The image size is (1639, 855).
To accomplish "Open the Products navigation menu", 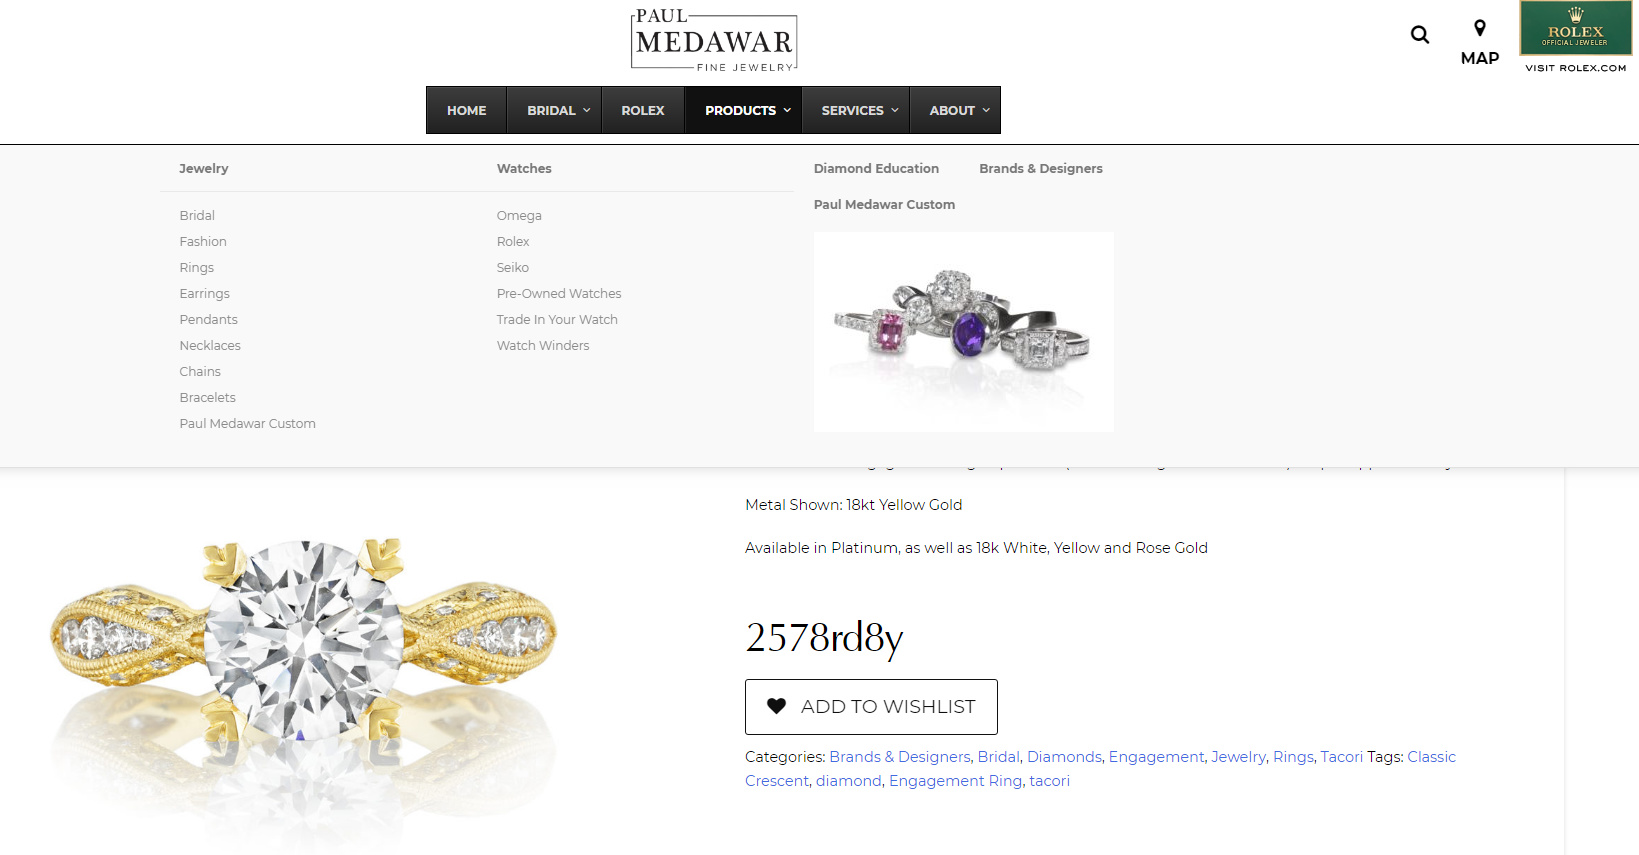I will 747,110.
